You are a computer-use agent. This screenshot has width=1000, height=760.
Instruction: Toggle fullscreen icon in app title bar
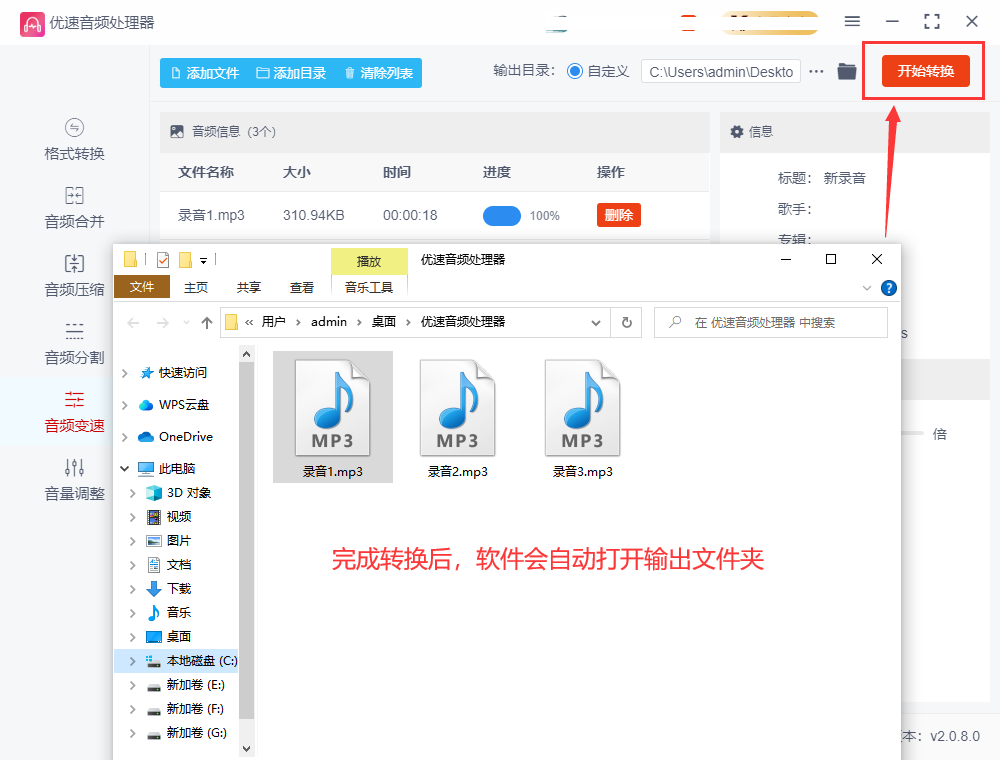pos(932,22)
